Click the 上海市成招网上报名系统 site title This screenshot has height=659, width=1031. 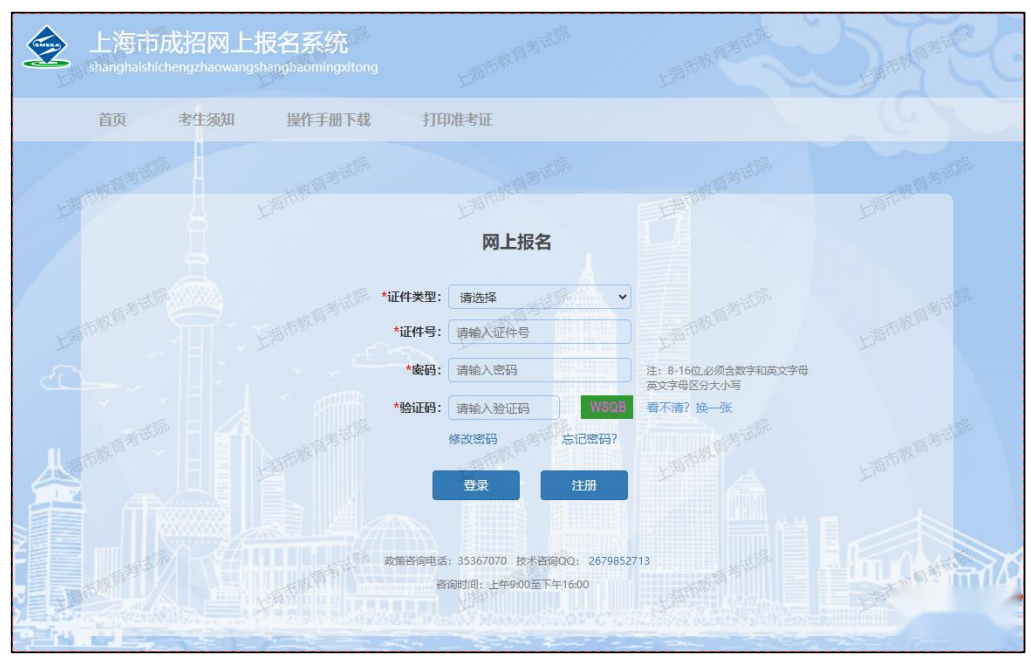click(218, 43)
